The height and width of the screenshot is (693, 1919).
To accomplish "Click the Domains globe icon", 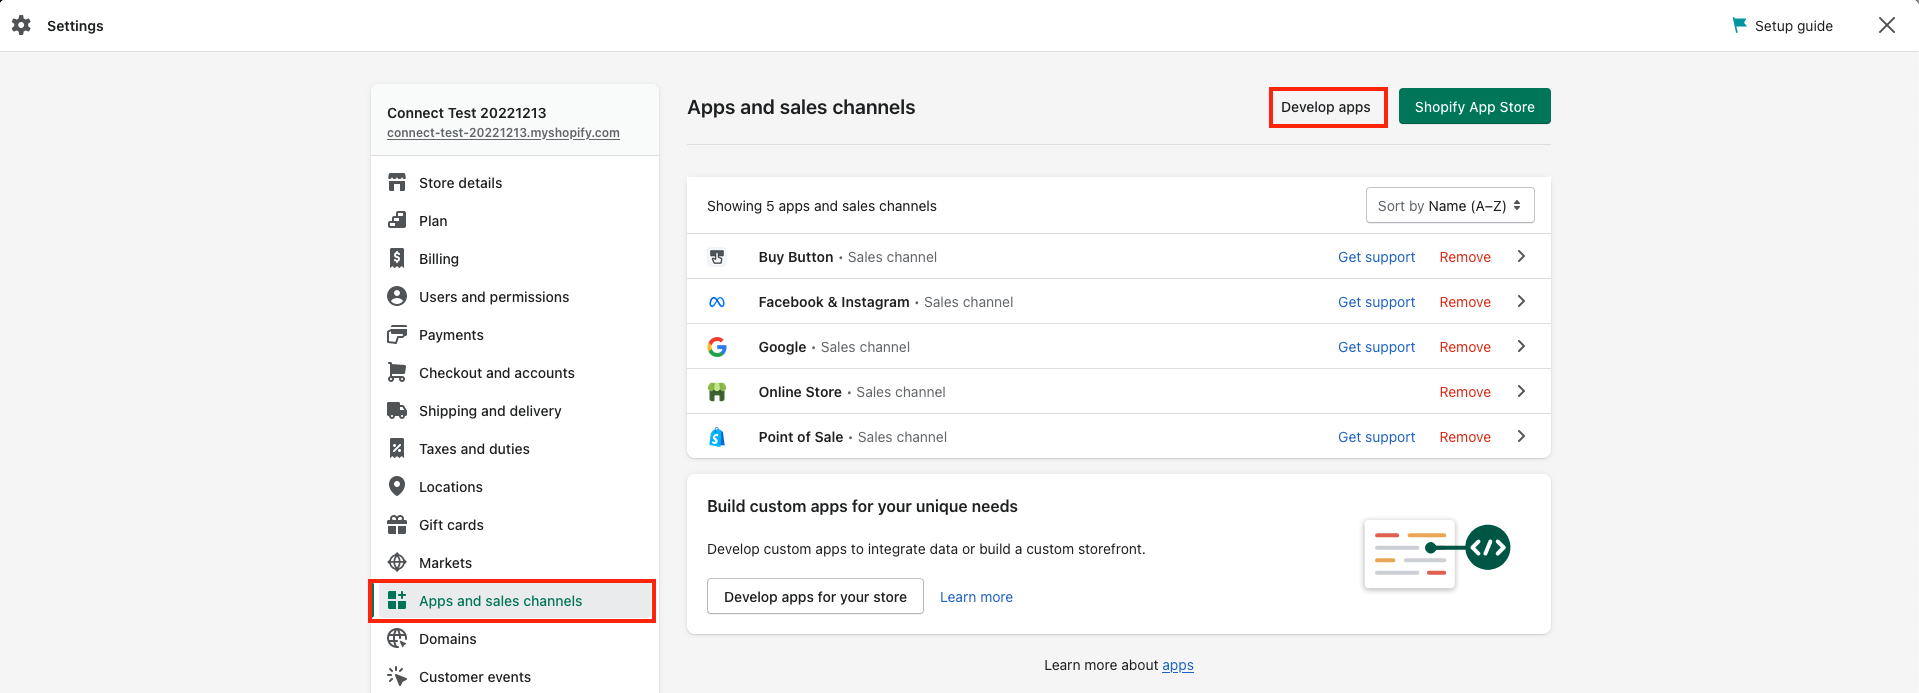I will tap(397, 638).
